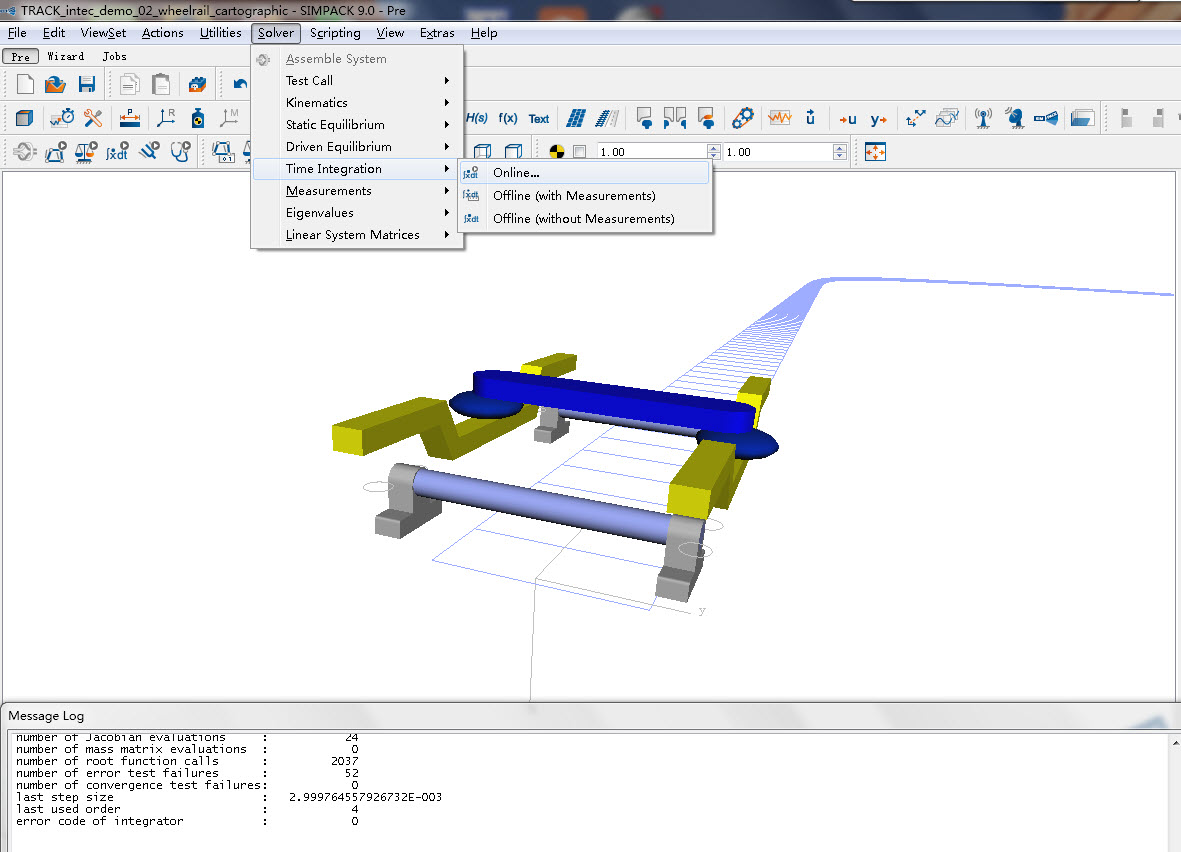Screen dimensions: 1181x852
Task: Click the yellow-black center-of-mass marker toggle
Action: (557, 151)
